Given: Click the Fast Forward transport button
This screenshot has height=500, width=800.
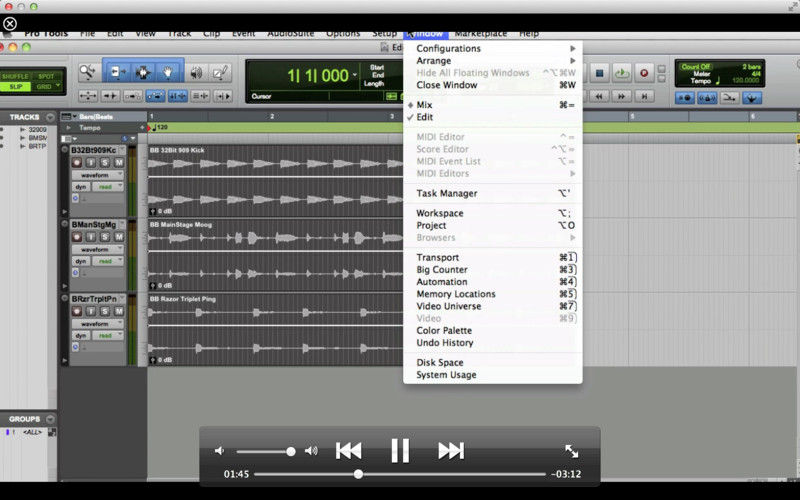Looking at the screenshot, I should point(621,96).
